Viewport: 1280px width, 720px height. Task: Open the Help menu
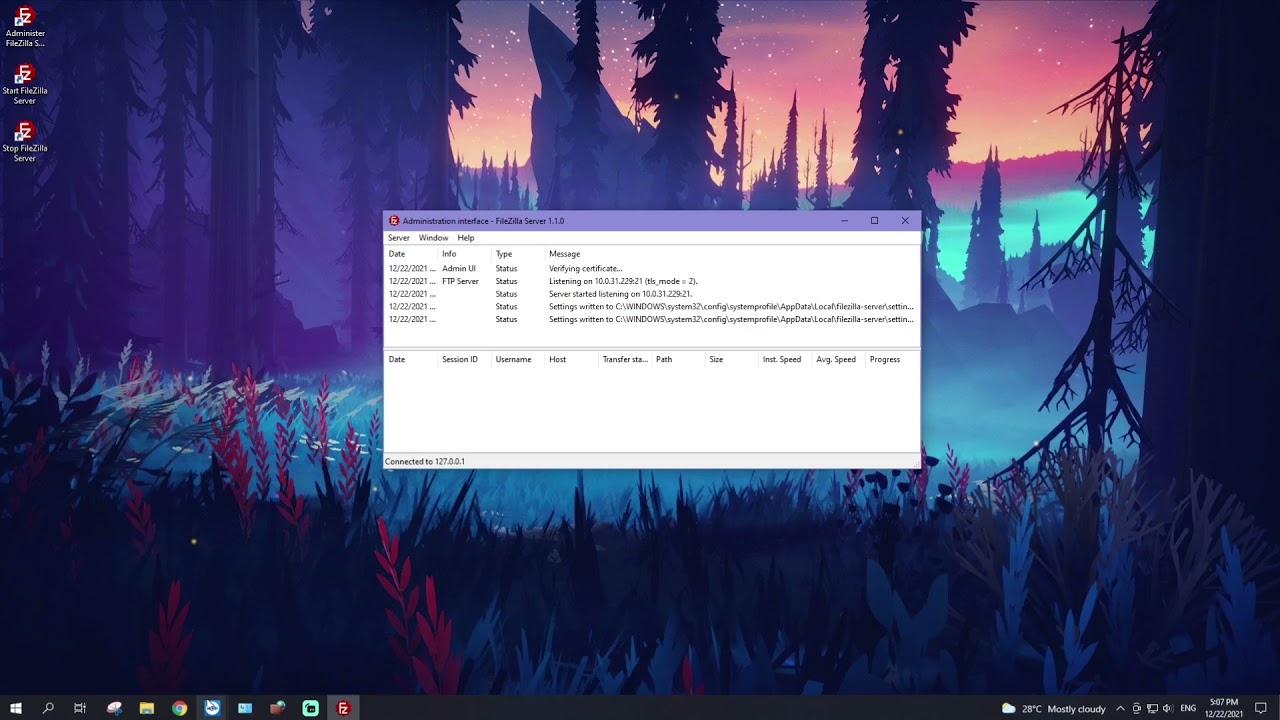pos(466,238)
